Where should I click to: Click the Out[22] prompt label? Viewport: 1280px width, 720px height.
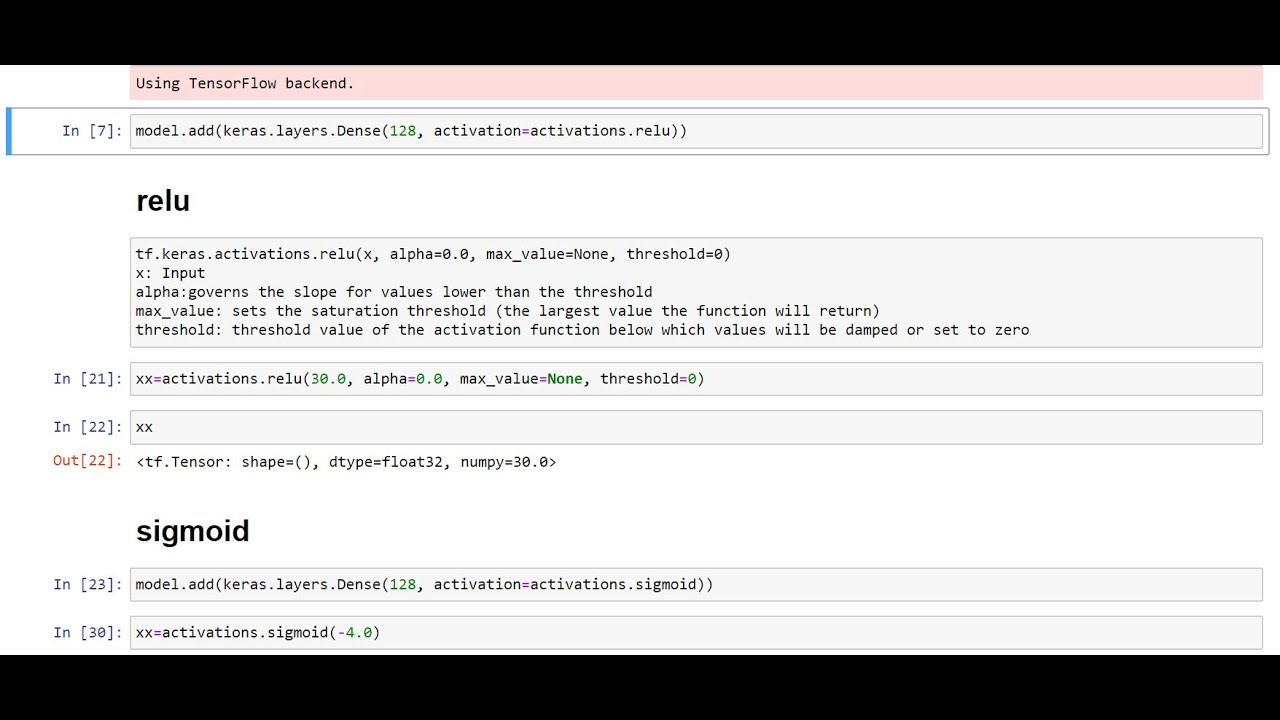pyautogui.click(x=88, y=461)
